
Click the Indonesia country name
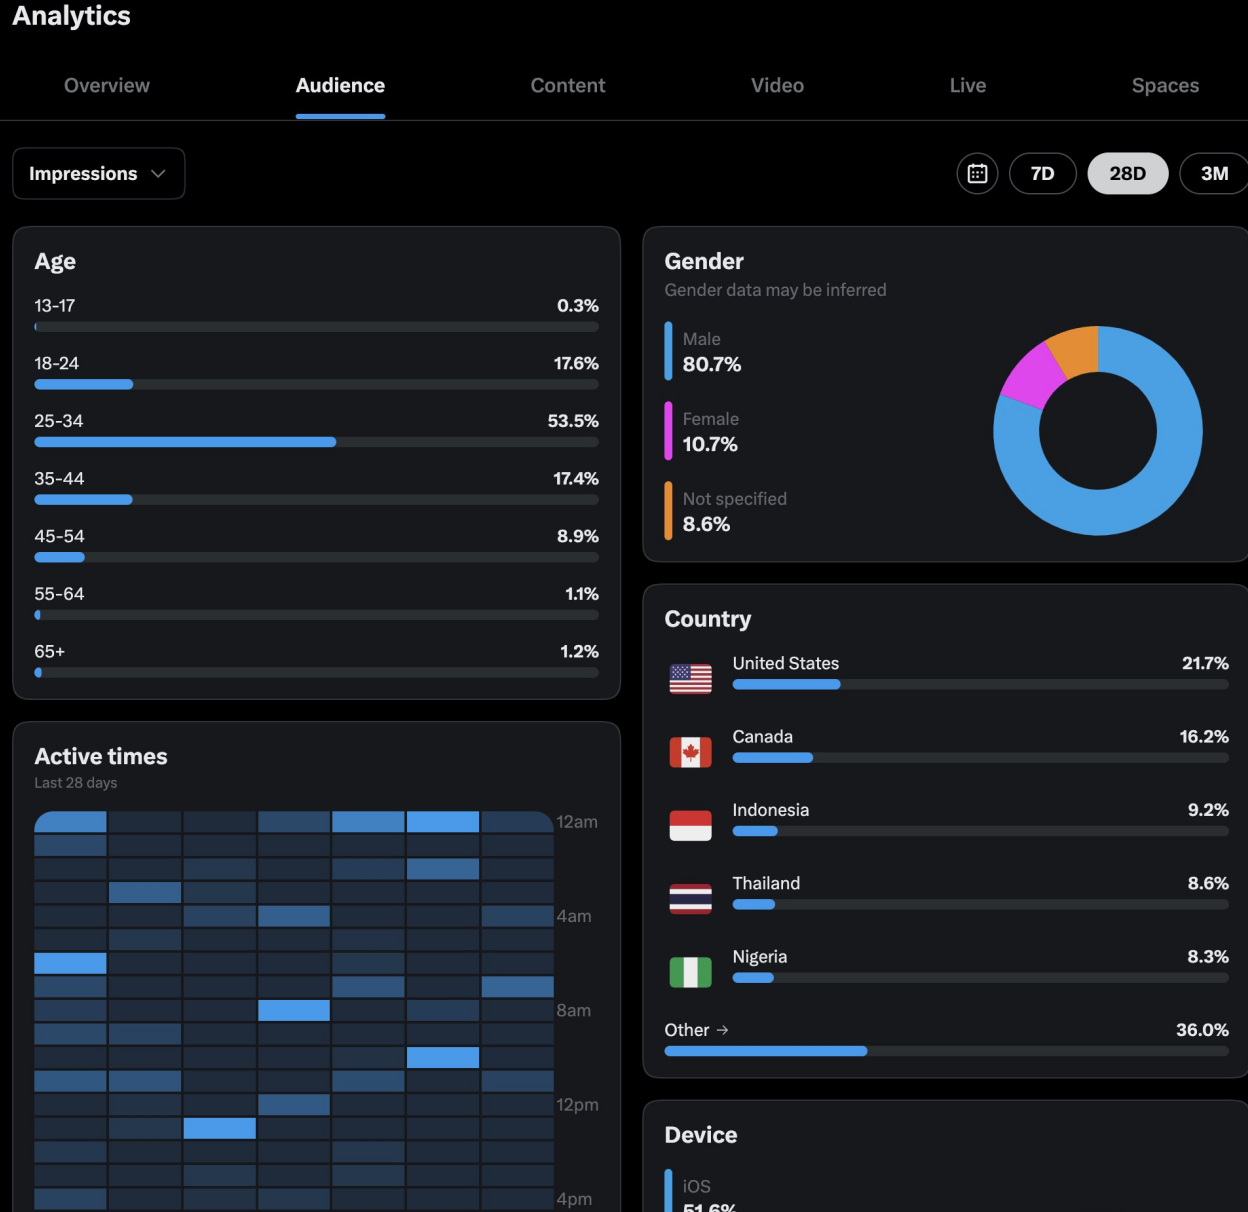pyautogui.click(x=771, y=810)
